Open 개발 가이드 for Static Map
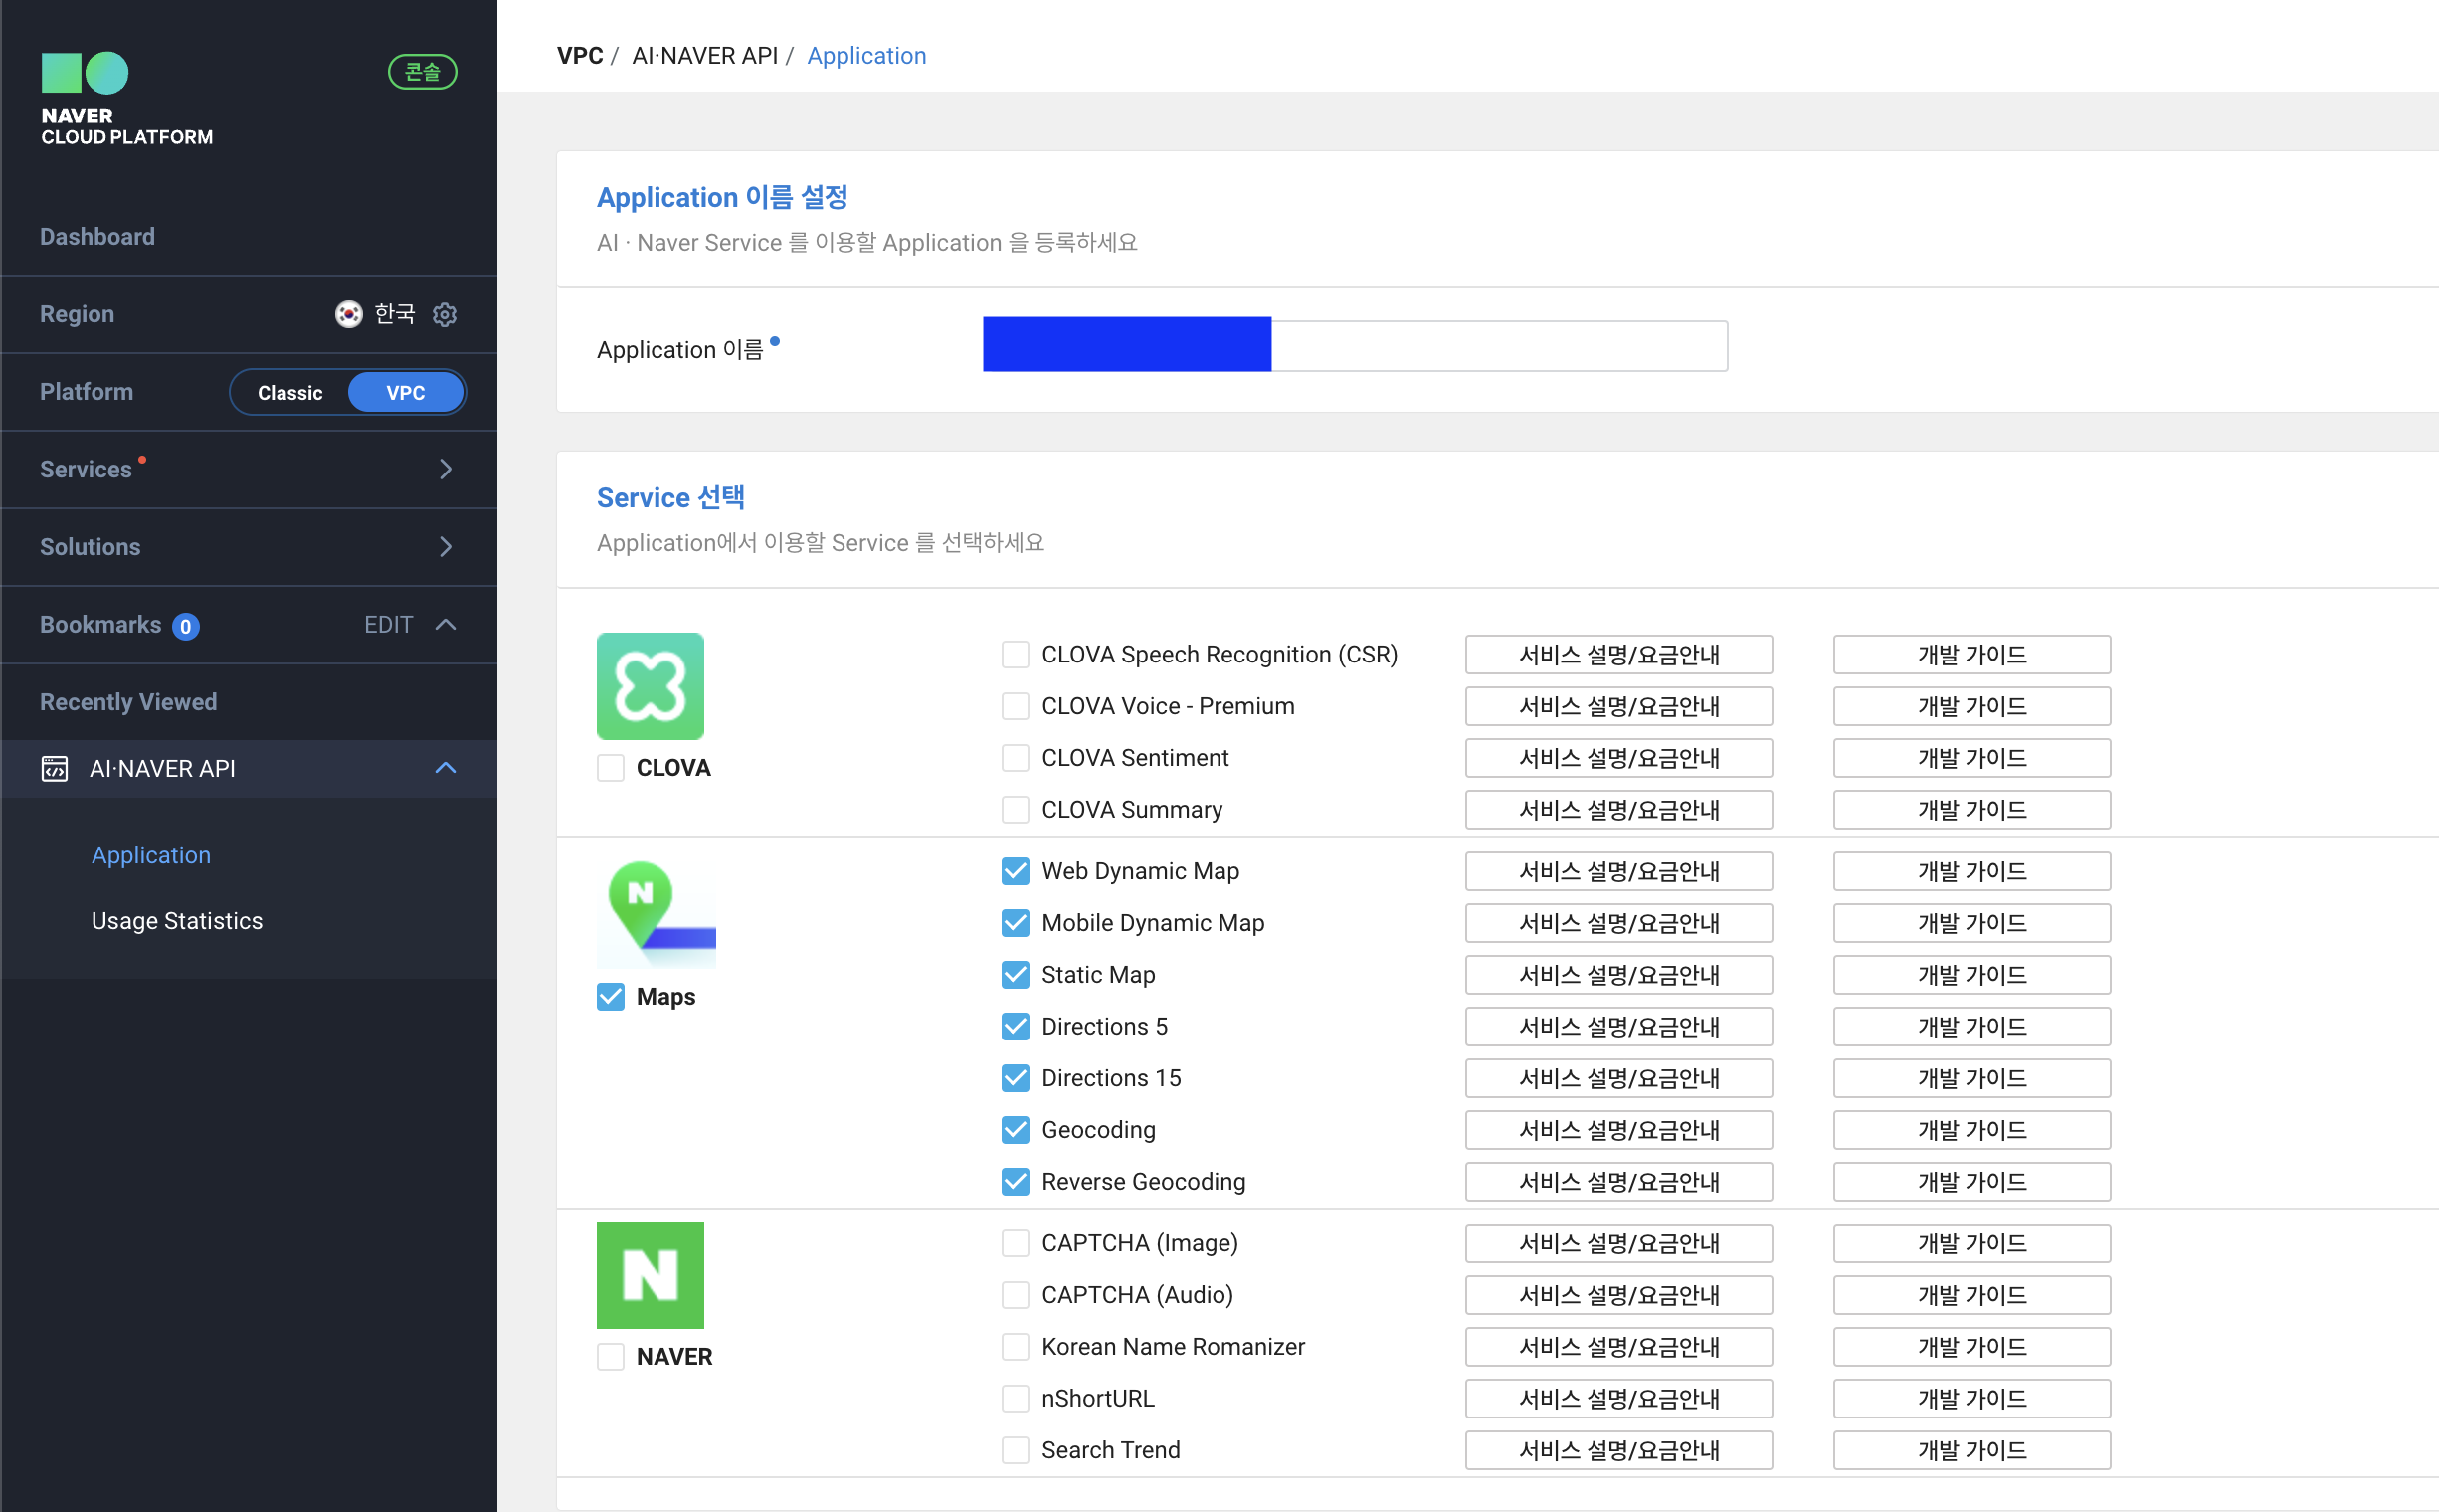 (1970, 975)
